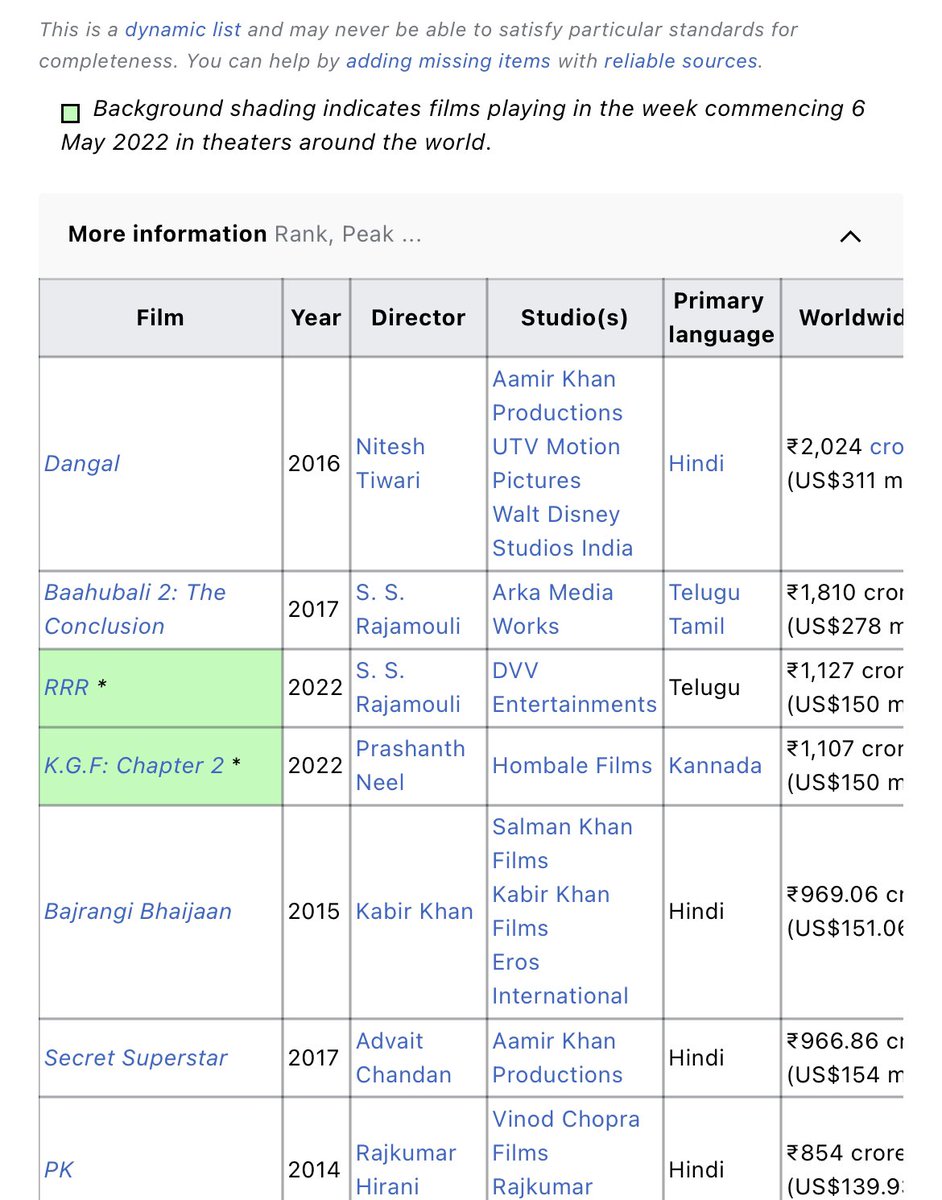Click the More information heading text
942x1200 pixels.
pos(167,235)
